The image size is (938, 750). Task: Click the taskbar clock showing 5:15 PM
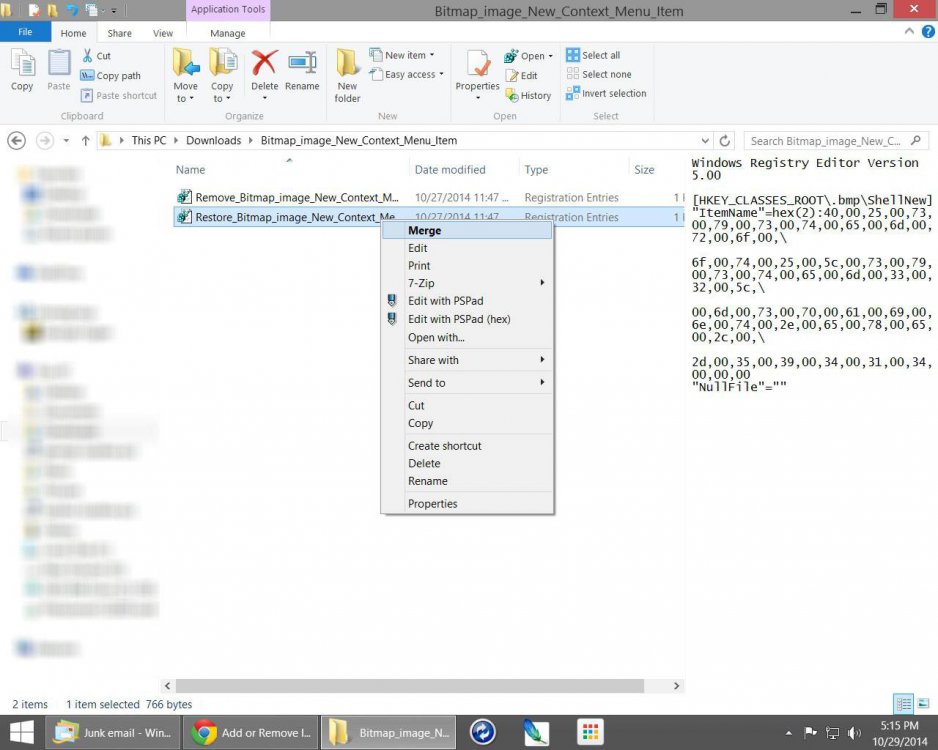click(899, 726)
